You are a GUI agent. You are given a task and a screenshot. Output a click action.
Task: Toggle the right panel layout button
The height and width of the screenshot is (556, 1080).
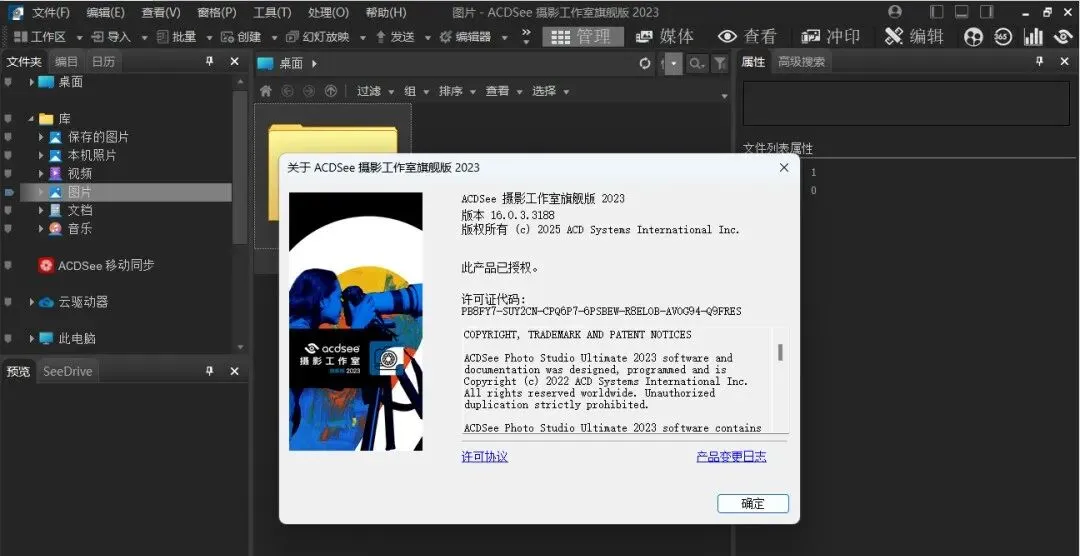pyautogui.click(x=987, y=12)
